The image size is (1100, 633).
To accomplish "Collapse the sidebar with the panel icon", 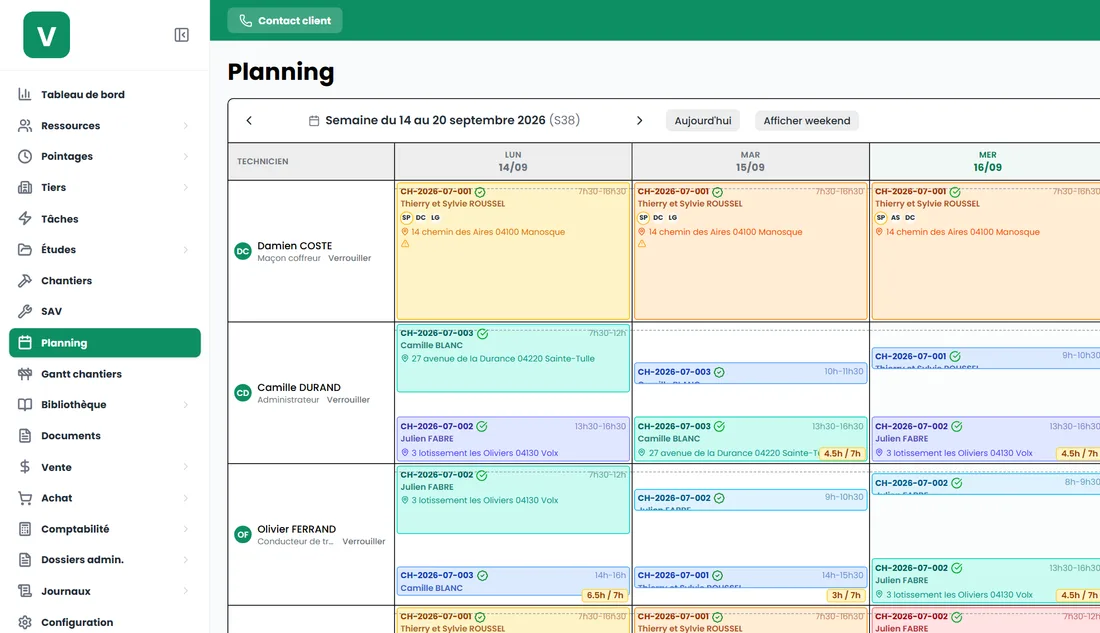I will click(182, 35).
